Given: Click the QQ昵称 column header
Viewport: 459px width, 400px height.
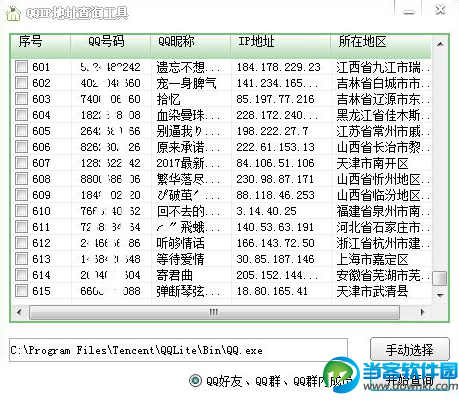Looking at the screenshot, I should point(190,45).
